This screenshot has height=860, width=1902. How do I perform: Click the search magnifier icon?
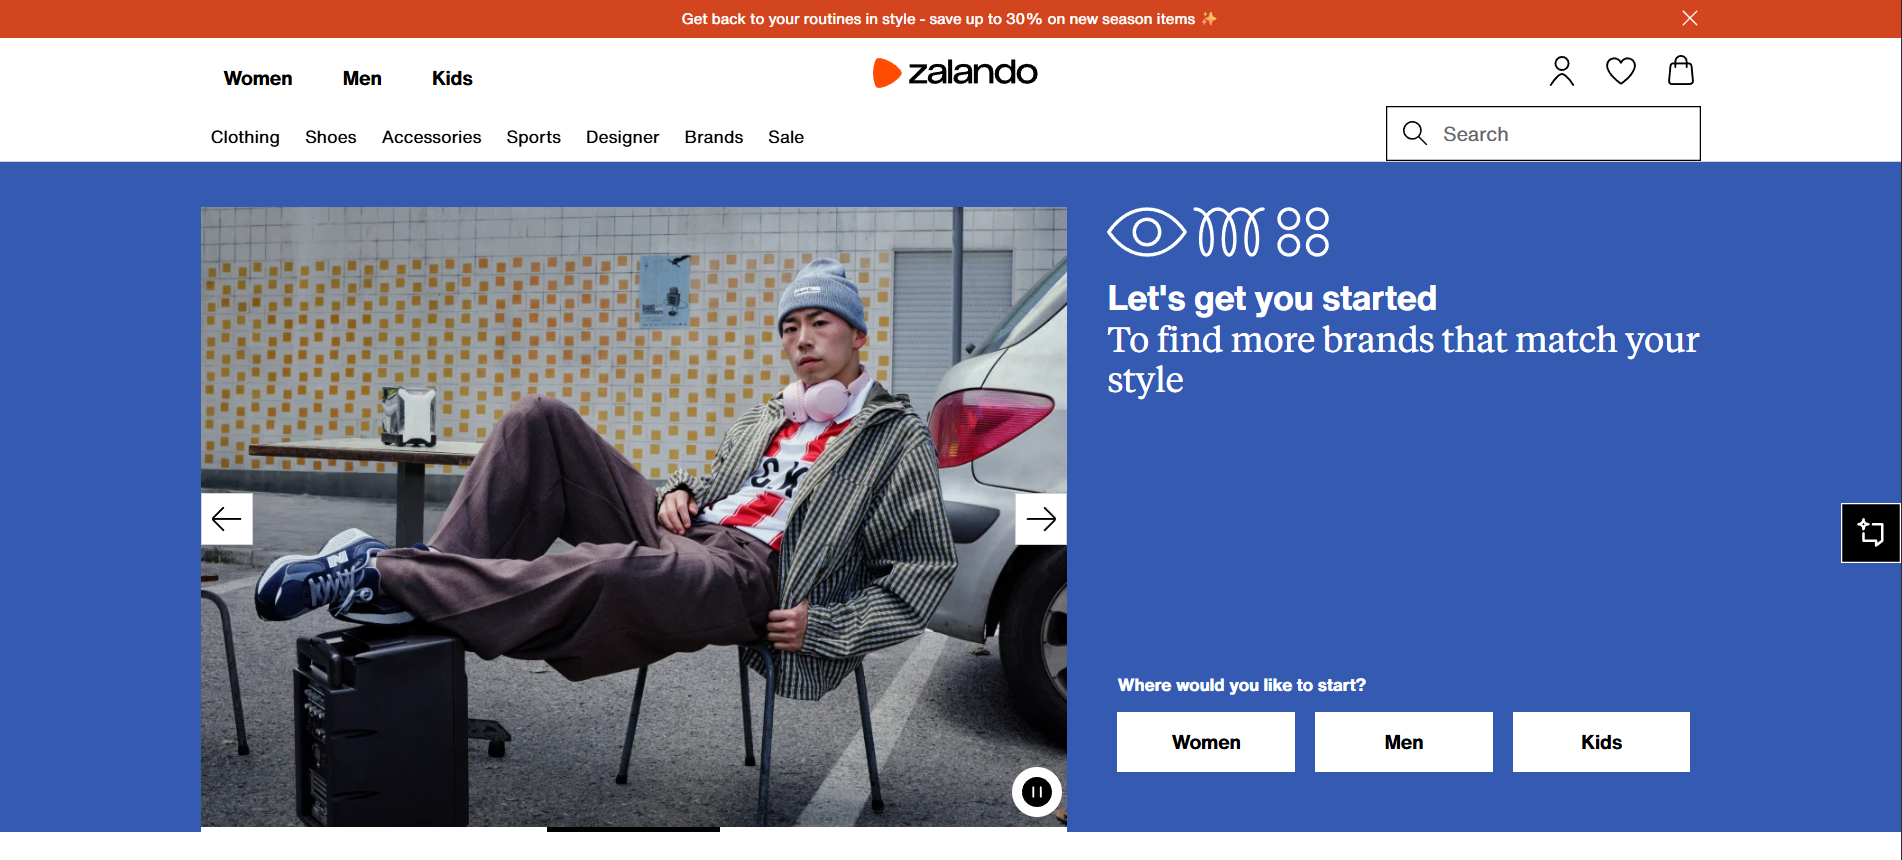click(x=1414, y=133)
